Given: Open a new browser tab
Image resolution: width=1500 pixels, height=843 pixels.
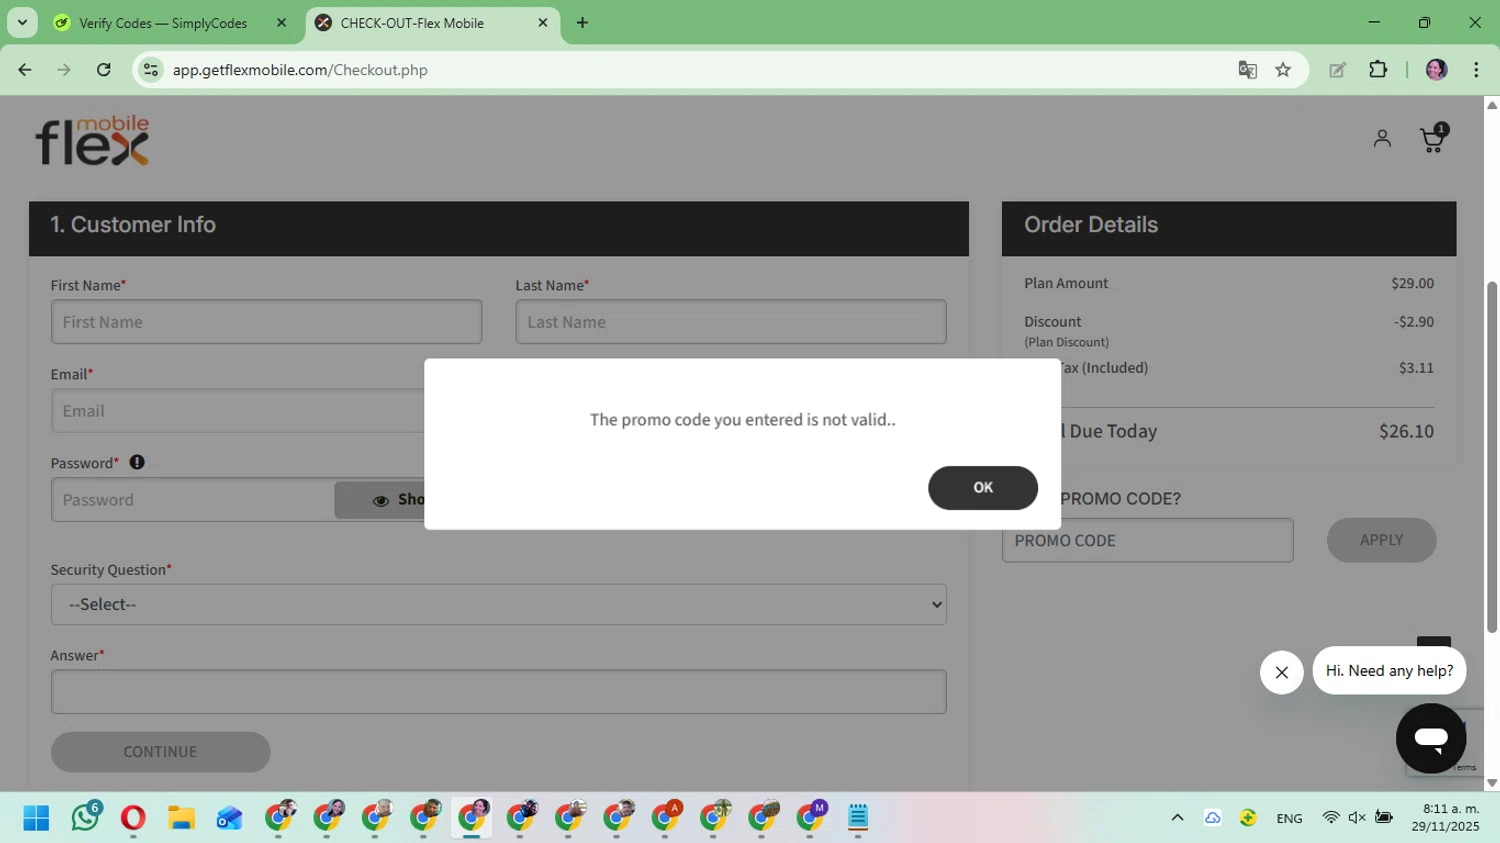Looking at the screenshot, I should click(582, 23).
